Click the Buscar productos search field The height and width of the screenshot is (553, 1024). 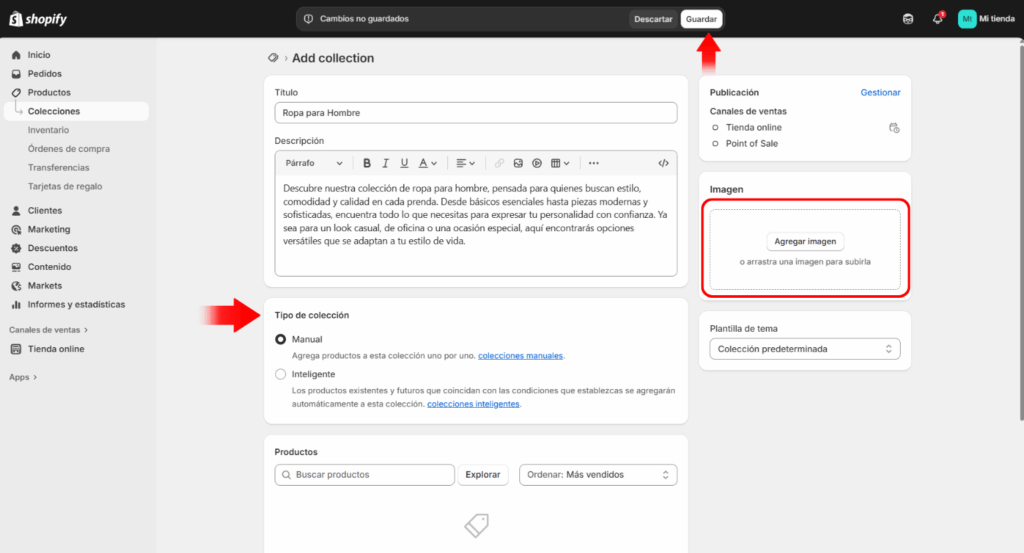click(x=365, y=475)
